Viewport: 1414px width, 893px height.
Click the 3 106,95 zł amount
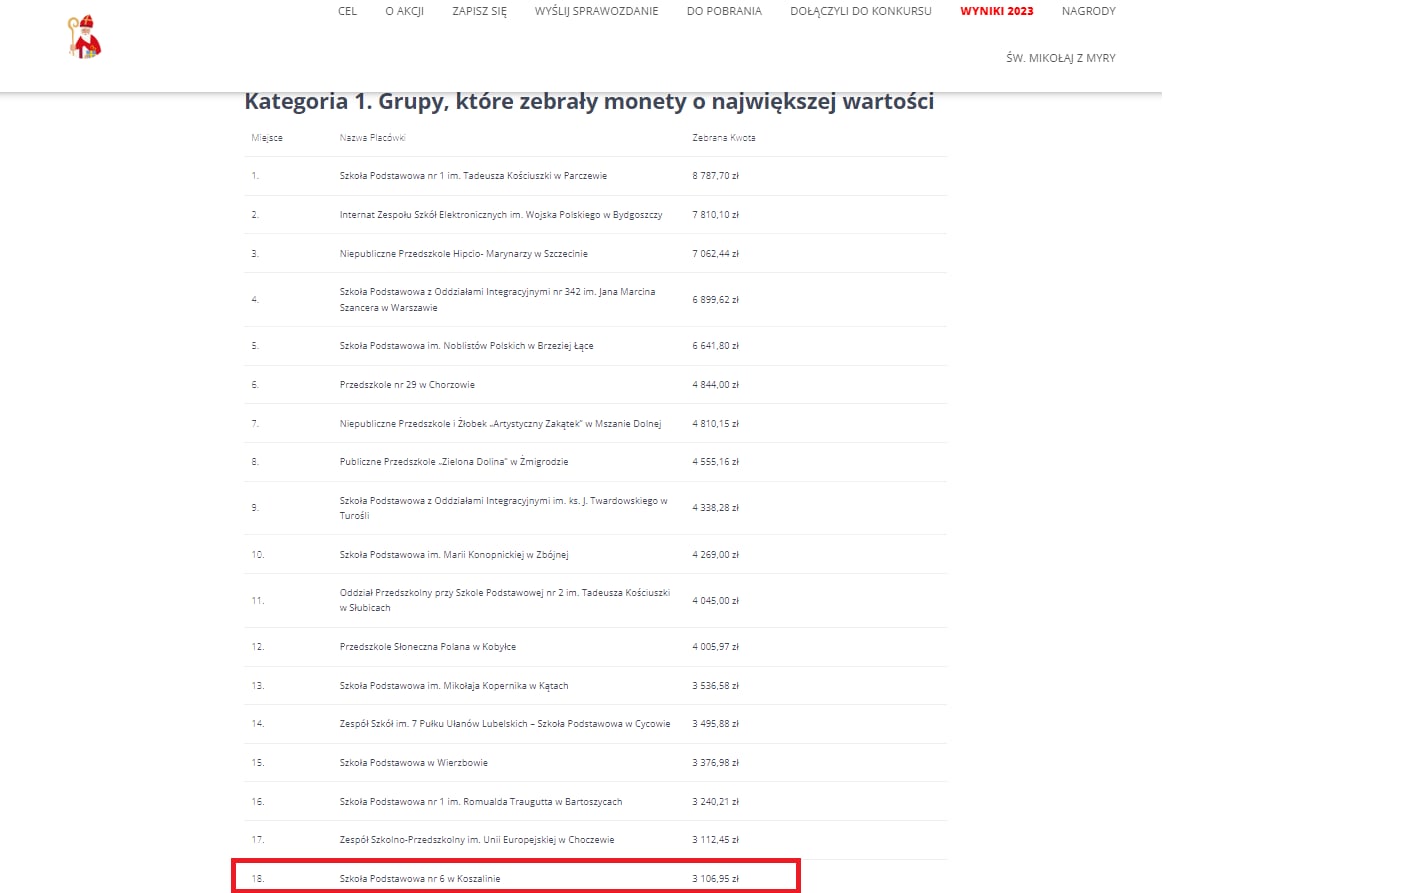pos(715,879)
